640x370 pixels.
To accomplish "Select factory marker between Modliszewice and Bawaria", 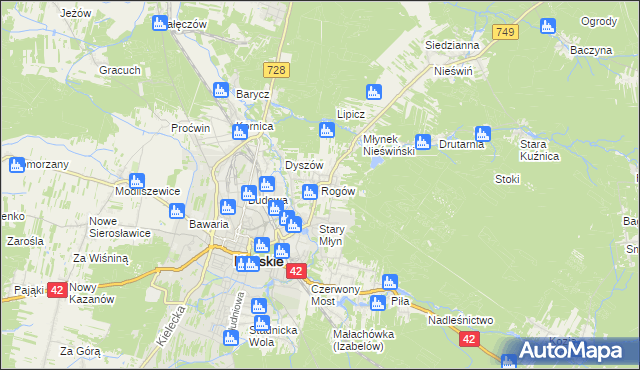I will pos(177,211).
